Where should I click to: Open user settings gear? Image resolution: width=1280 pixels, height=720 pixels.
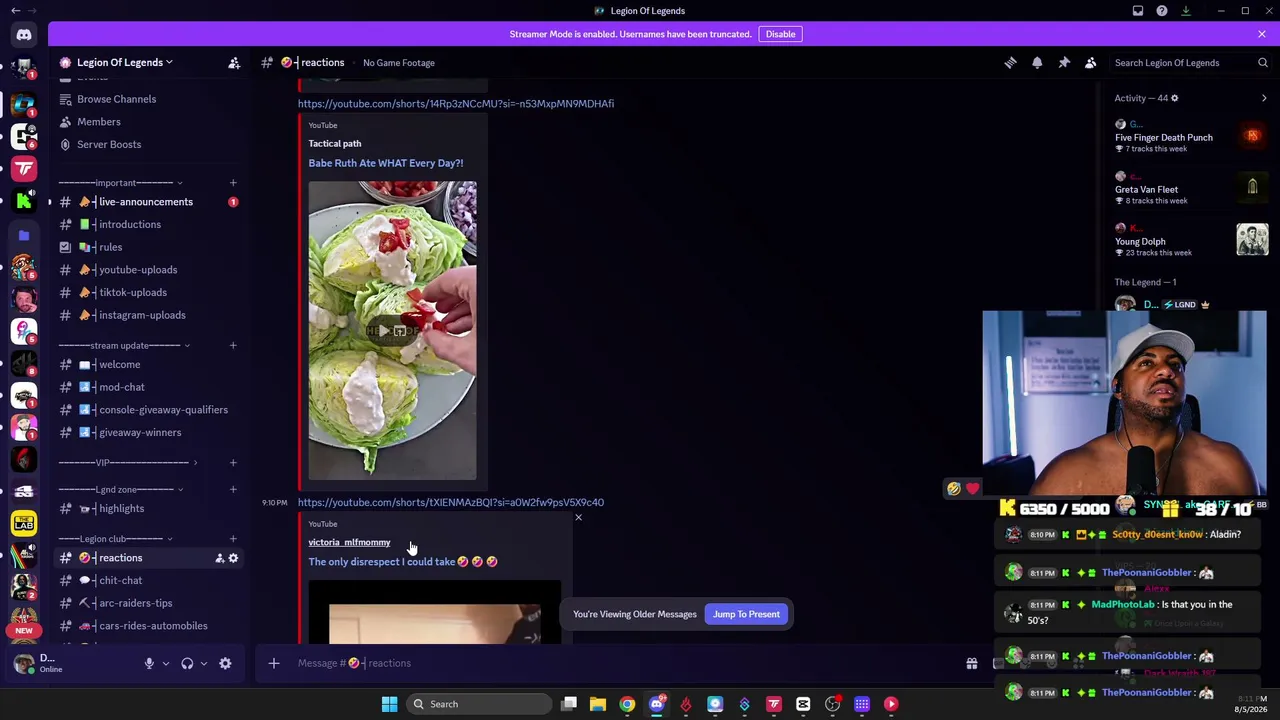click(x=225, y=663)
